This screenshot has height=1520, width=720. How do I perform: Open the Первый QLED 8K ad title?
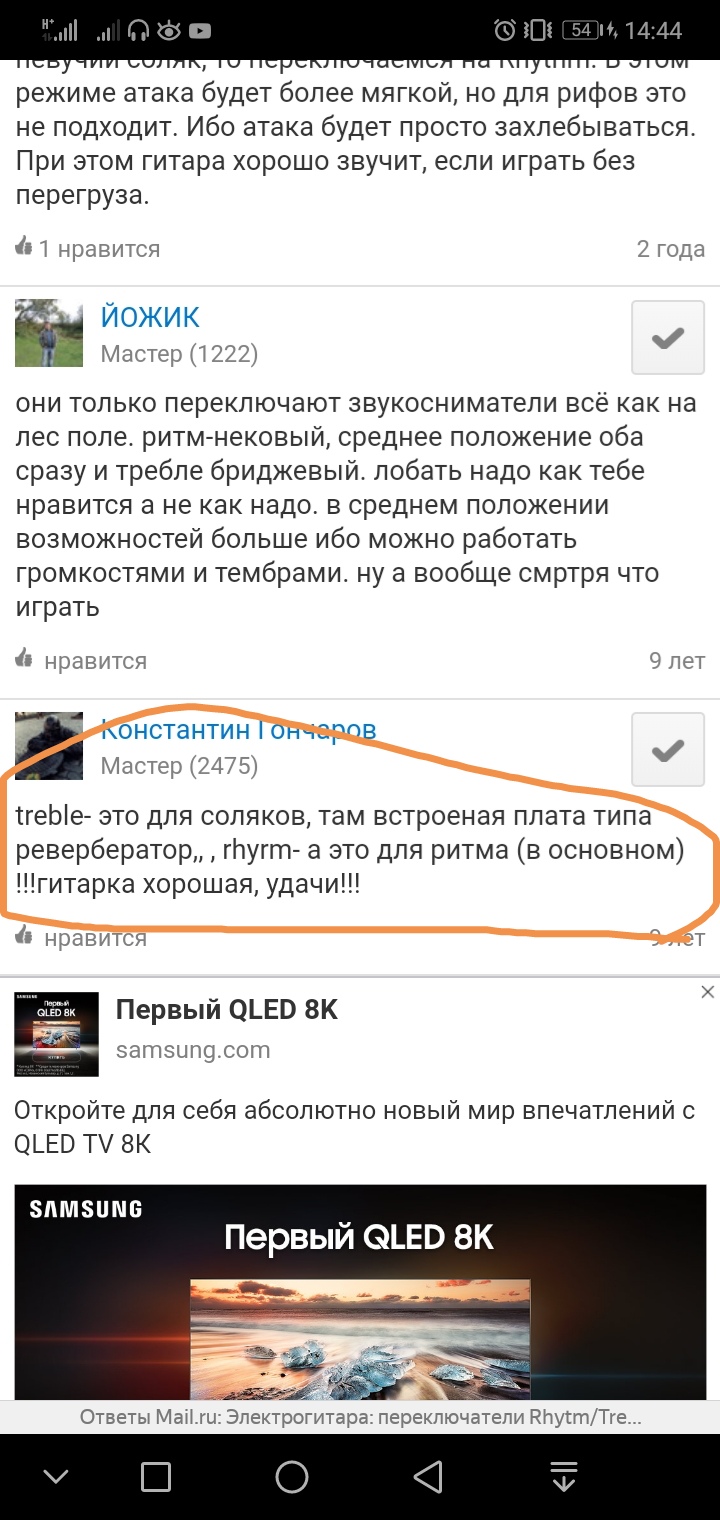pos(227,1010)
